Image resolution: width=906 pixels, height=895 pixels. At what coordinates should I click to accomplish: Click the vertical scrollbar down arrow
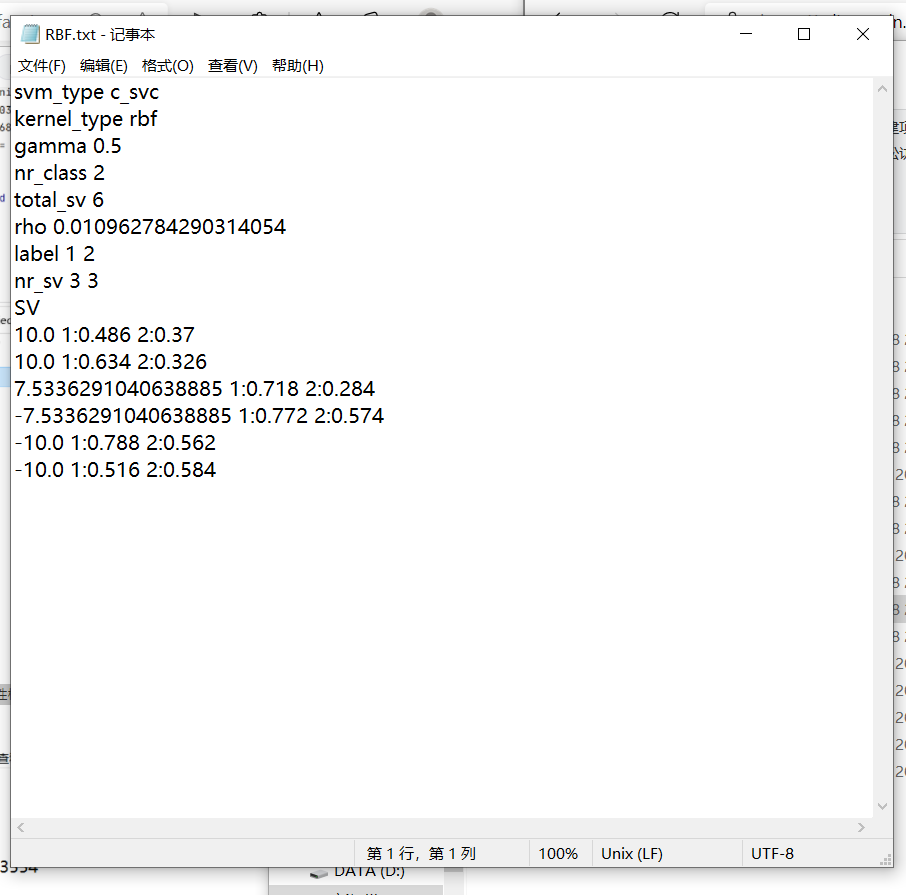pyautogui.click(x=882, y=806)
